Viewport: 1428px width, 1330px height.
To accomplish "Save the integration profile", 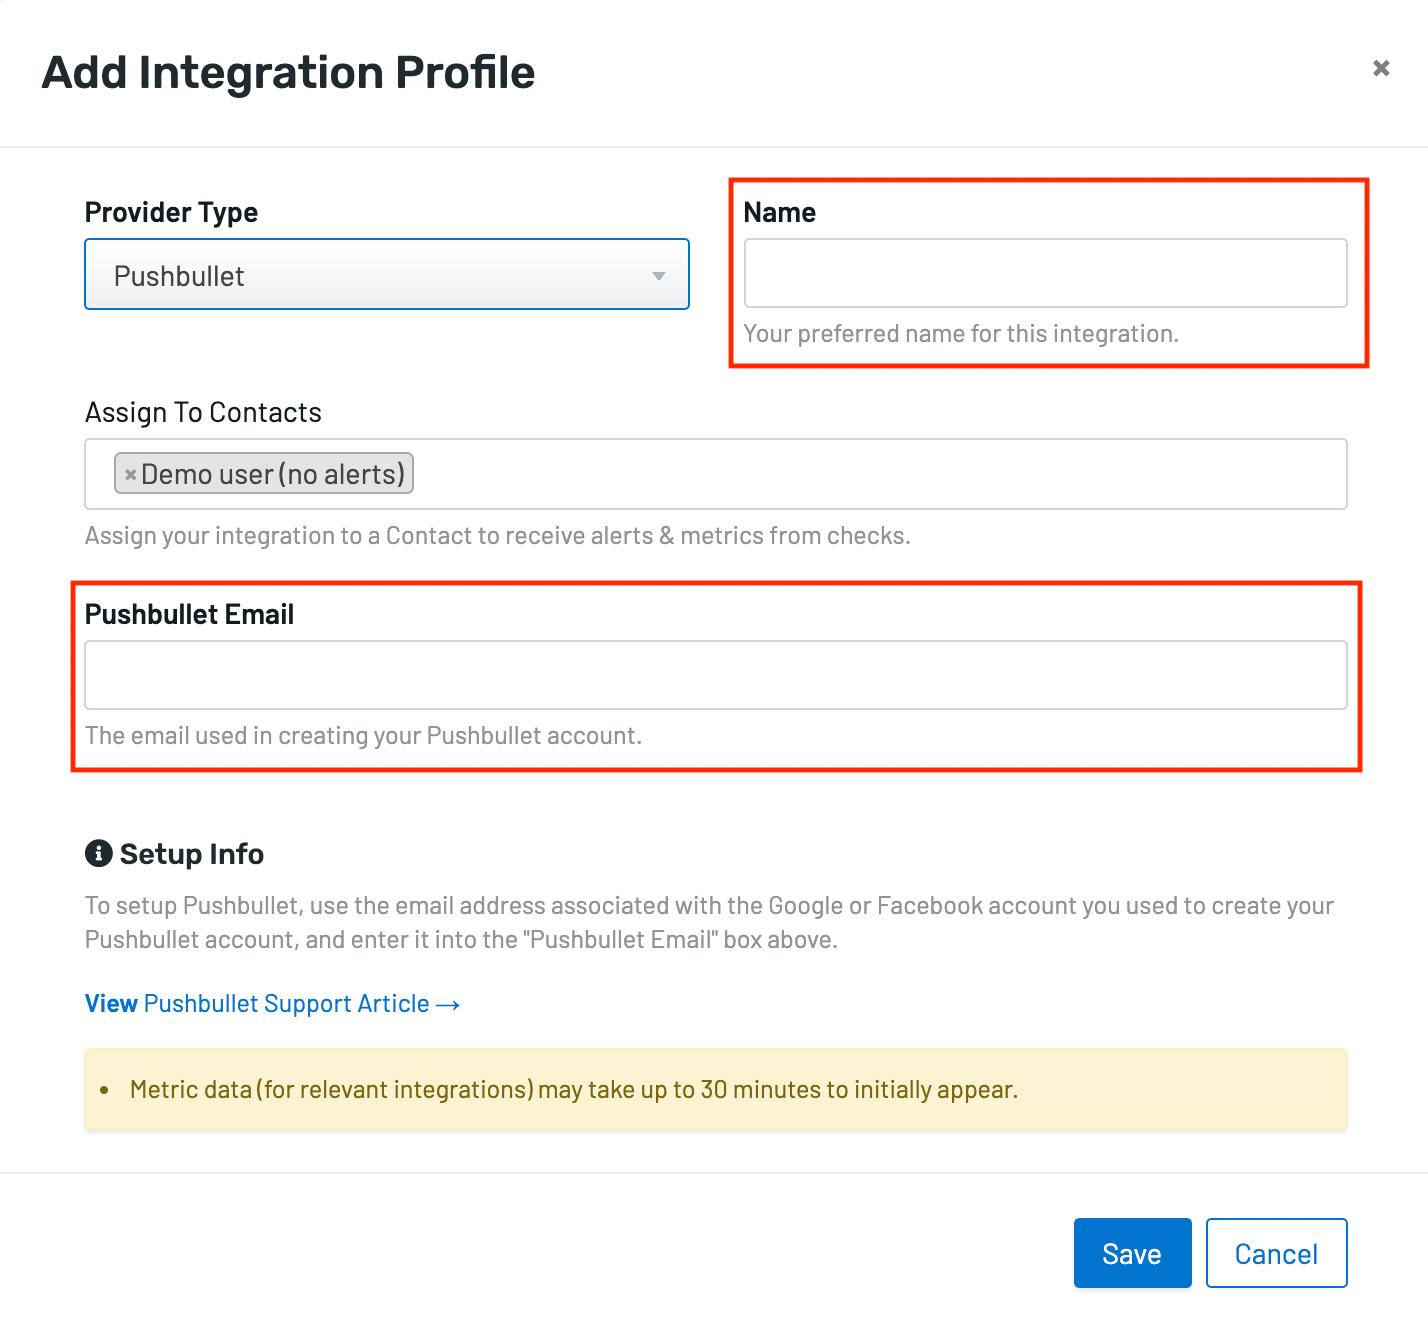I will click(1132, 1253).
